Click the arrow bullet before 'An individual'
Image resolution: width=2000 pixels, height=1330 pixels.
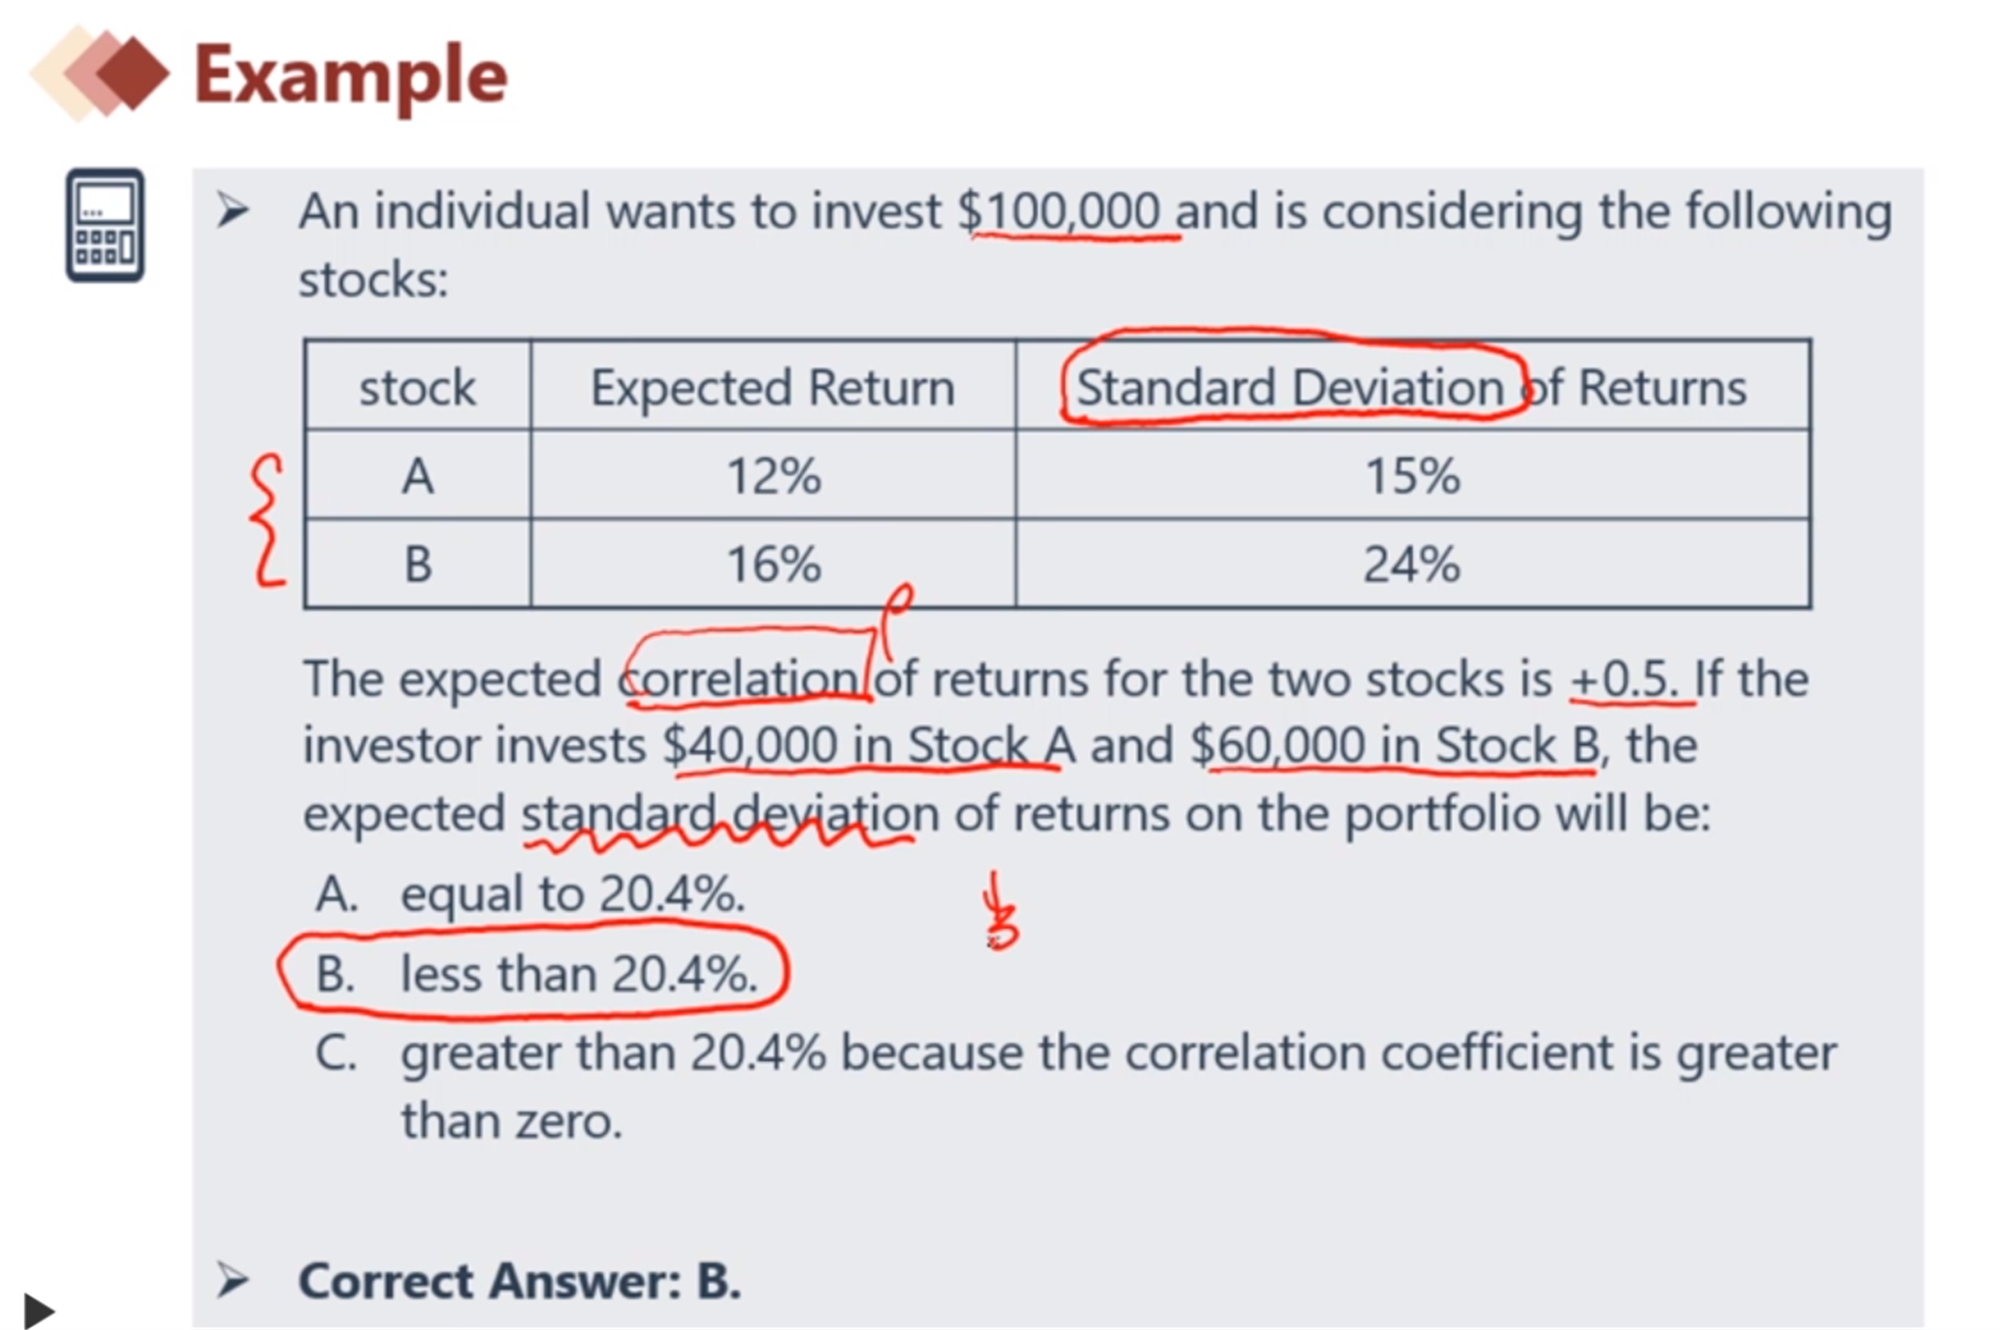tap(233, 210)
